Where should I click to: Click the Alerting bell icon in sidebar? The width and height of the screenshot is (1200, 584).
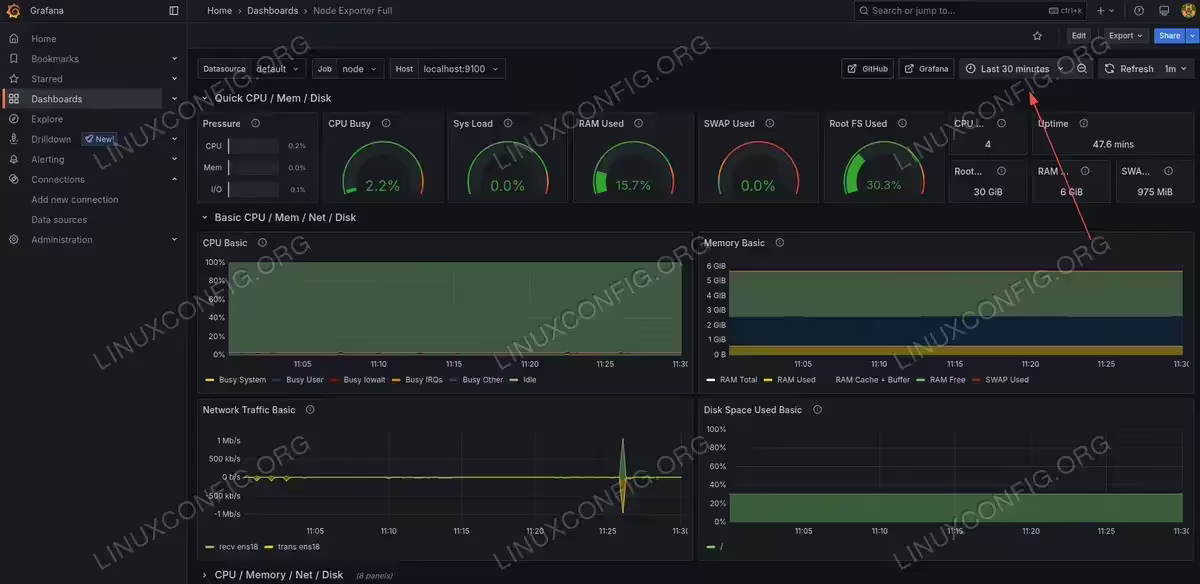[14, 159]
